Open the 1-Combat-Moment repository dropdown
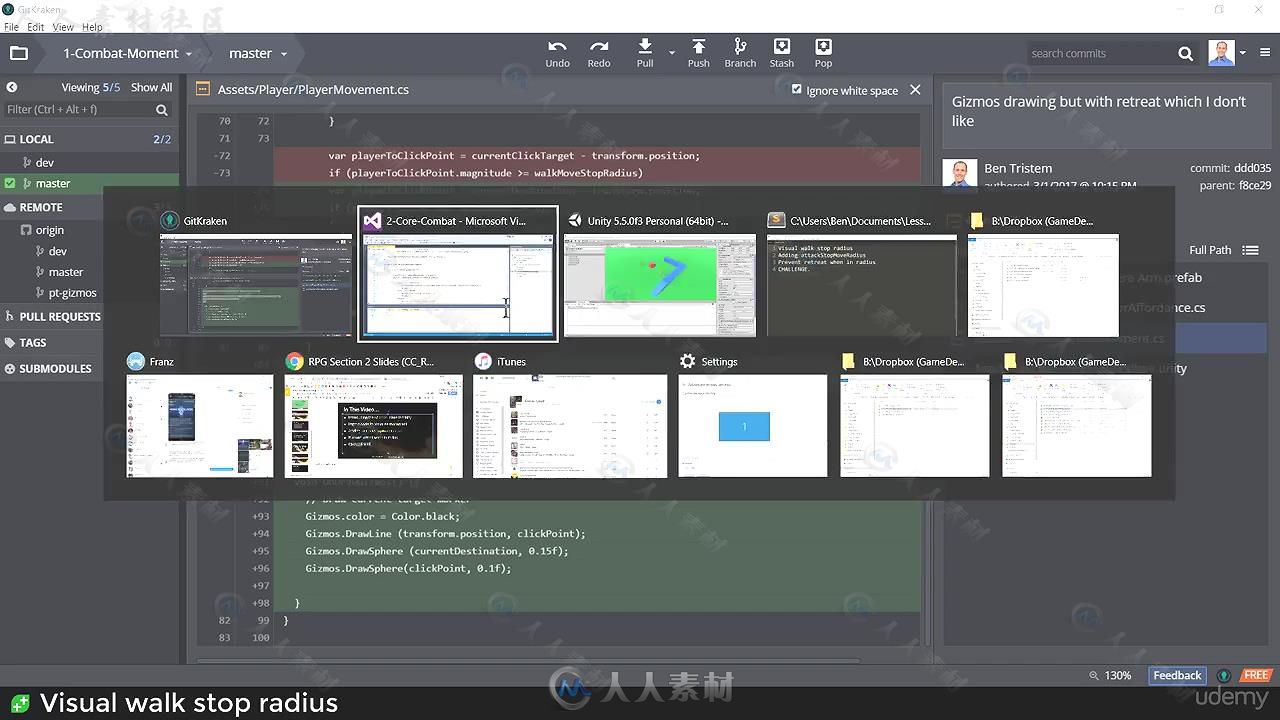This screenshot has width=1280, height=720. (x=126, y=53)
